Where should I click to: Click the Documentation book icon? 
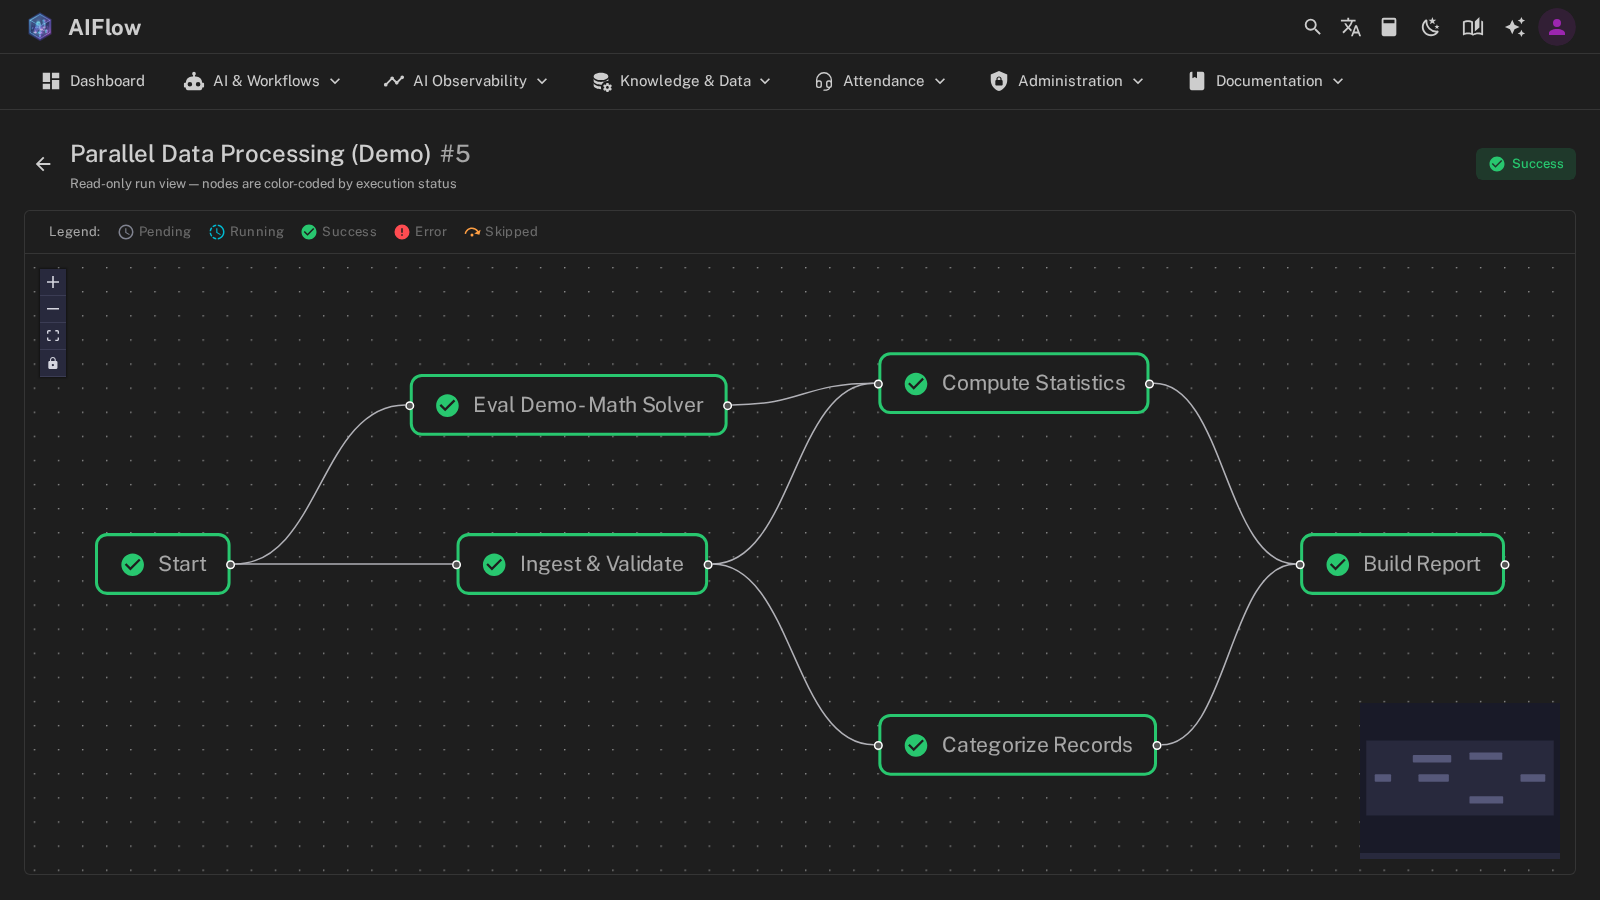pyautogui.click(x=1197, y=81)
